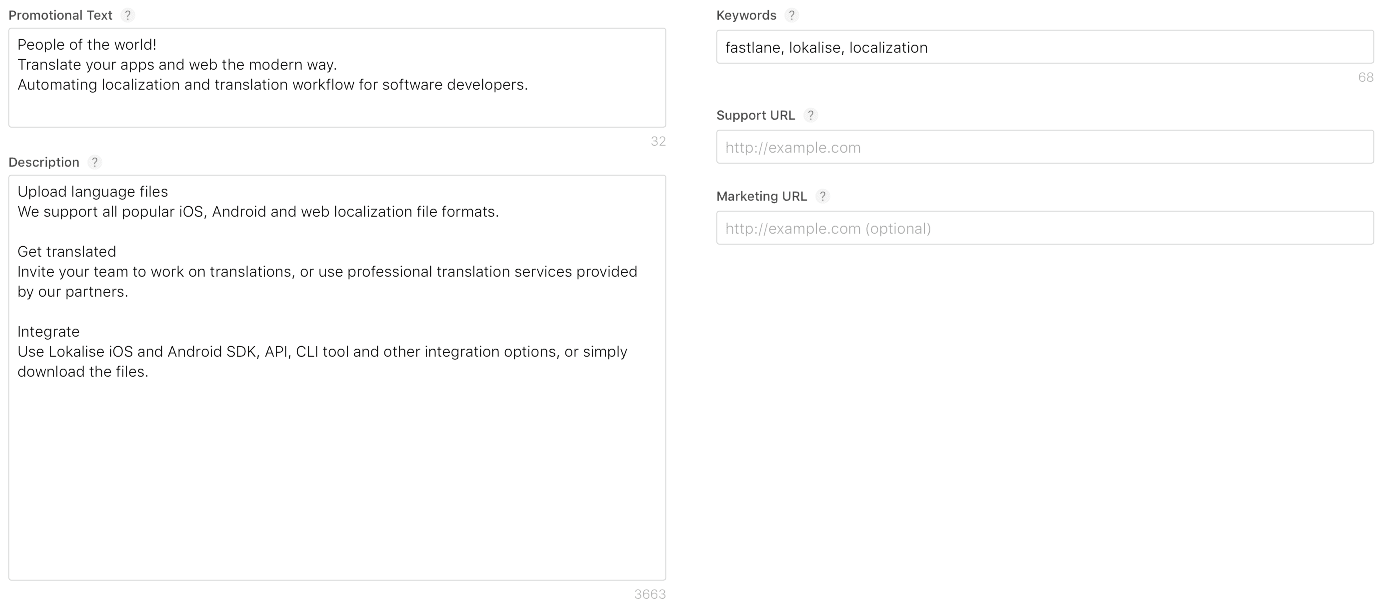Focus the Keywords input field
The image size is (1383, 604).
pyautogui.click(x=1044, y=48)
